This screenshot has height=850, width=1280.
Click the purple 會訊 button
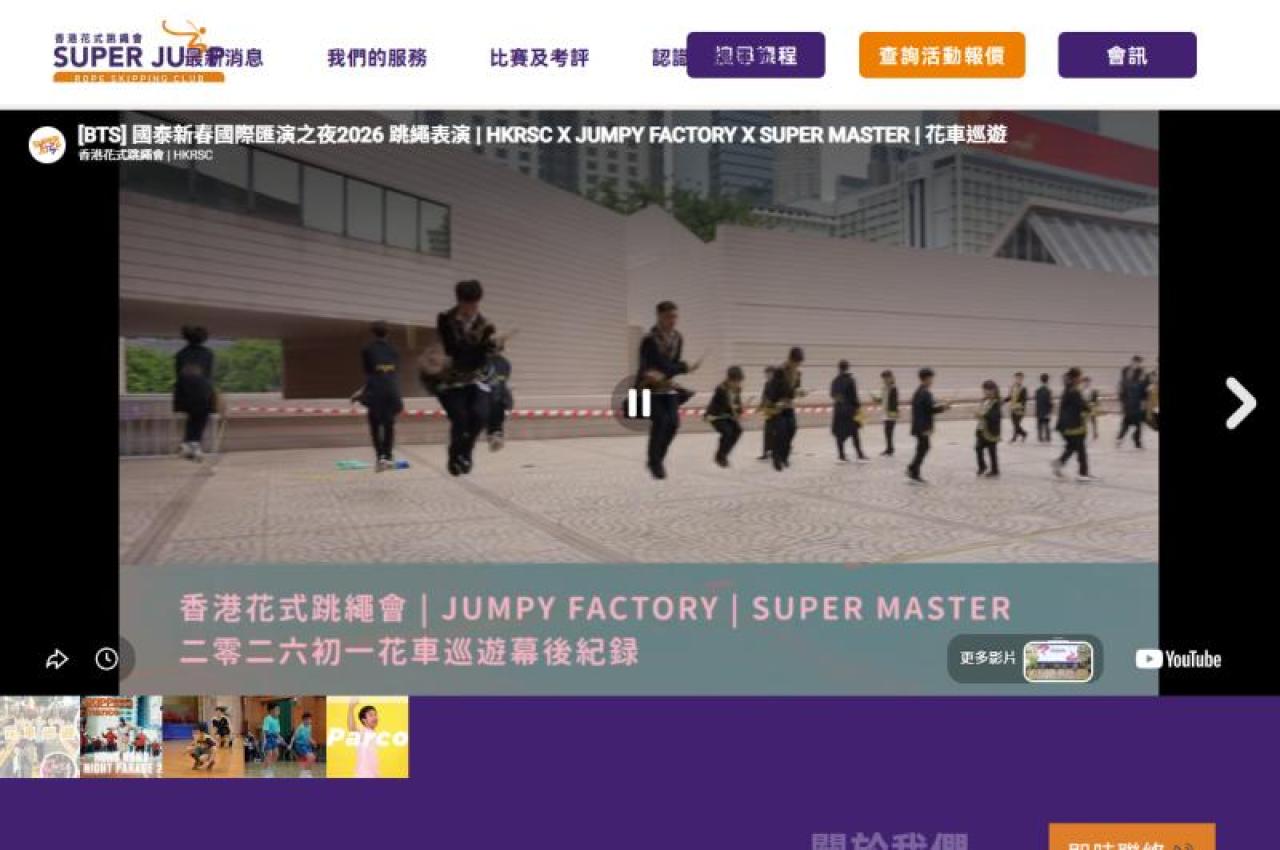tap(1127, 55)
